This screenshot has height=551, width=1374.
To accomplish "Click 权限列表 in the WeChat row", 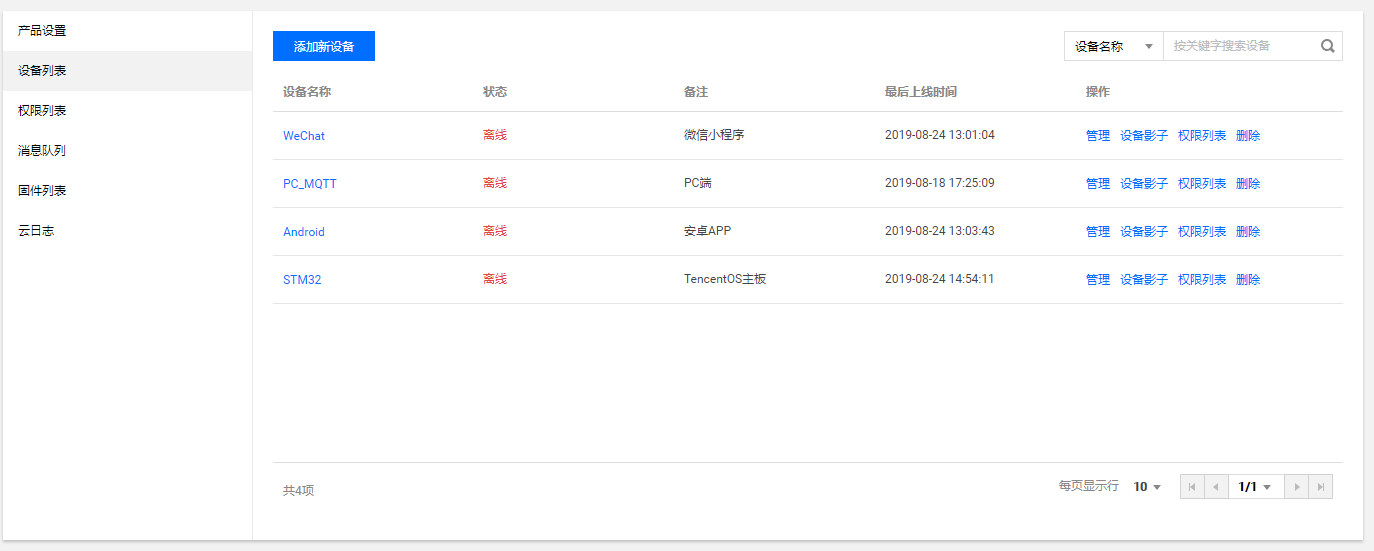I will coord(1202,136).
